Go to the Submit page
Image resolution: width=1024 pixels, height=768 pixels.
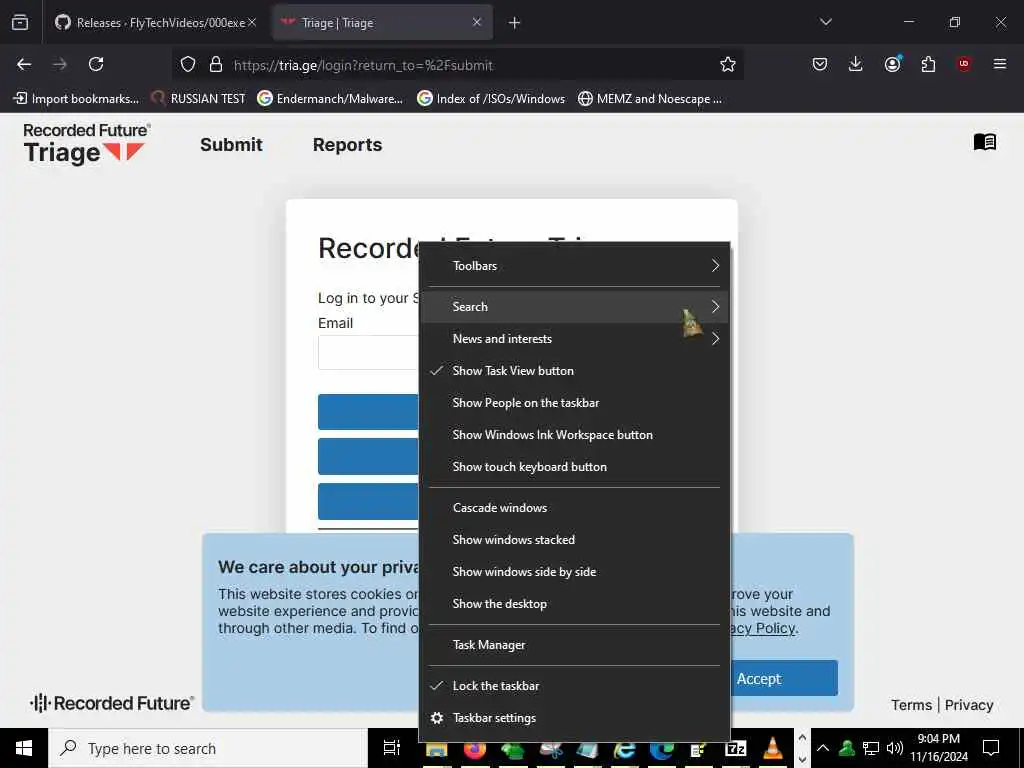point(231,144)
